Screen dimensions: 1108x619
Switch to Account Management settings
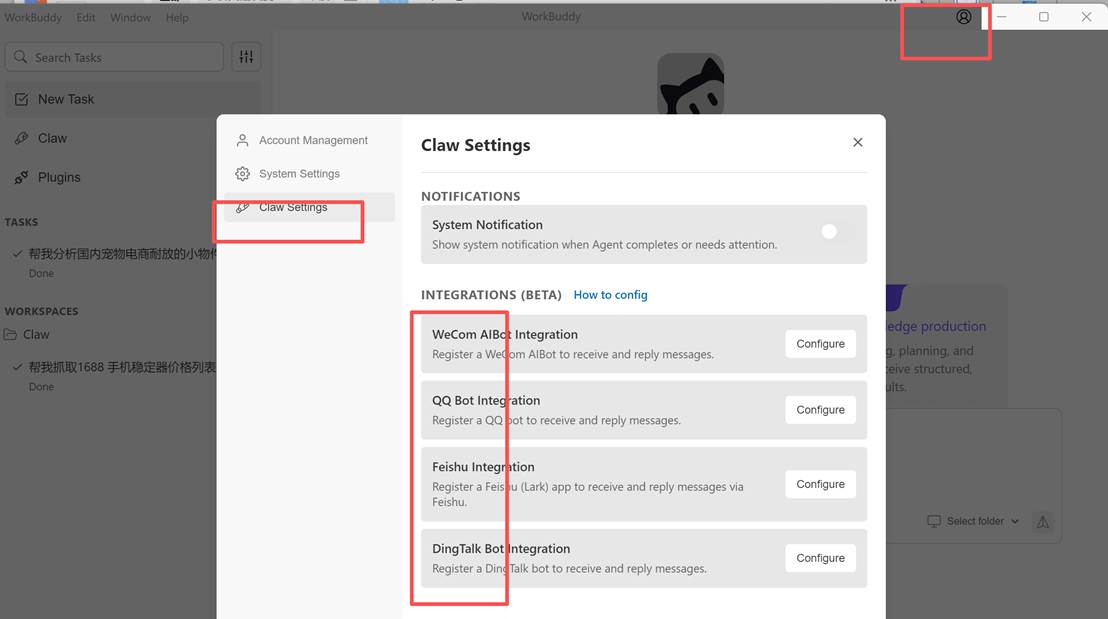[x=310, y=140]
